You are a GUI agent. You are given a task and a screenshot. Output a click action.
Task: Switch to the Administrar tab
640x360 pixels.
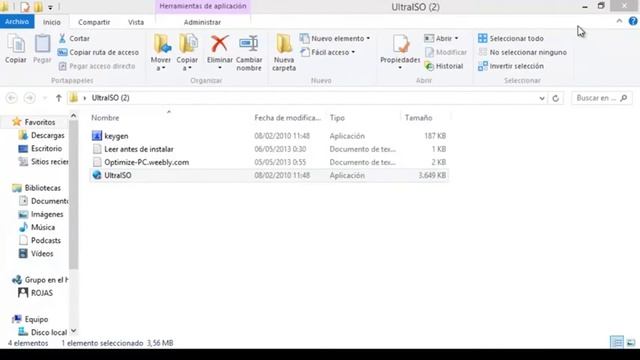(202, 22)
